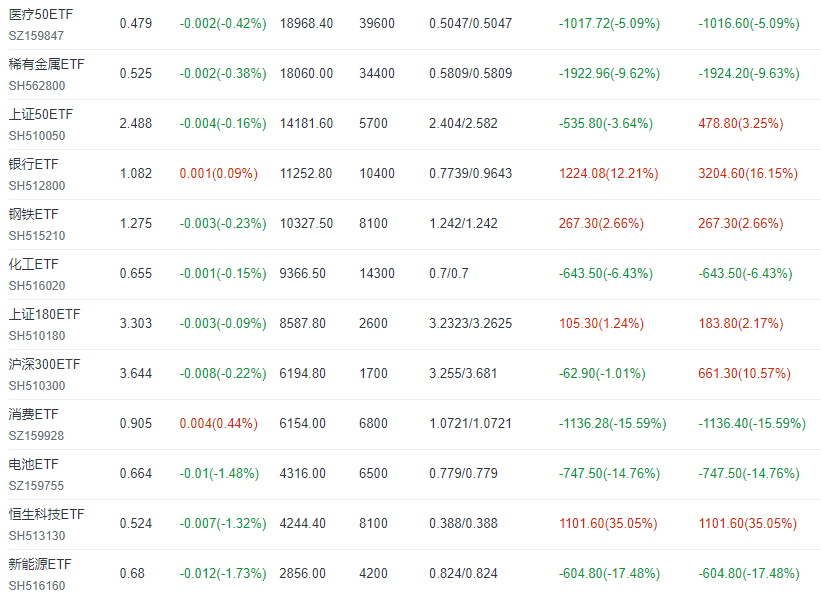Click the loss value -1922.96(-9.62%)

tap(609, 73)
